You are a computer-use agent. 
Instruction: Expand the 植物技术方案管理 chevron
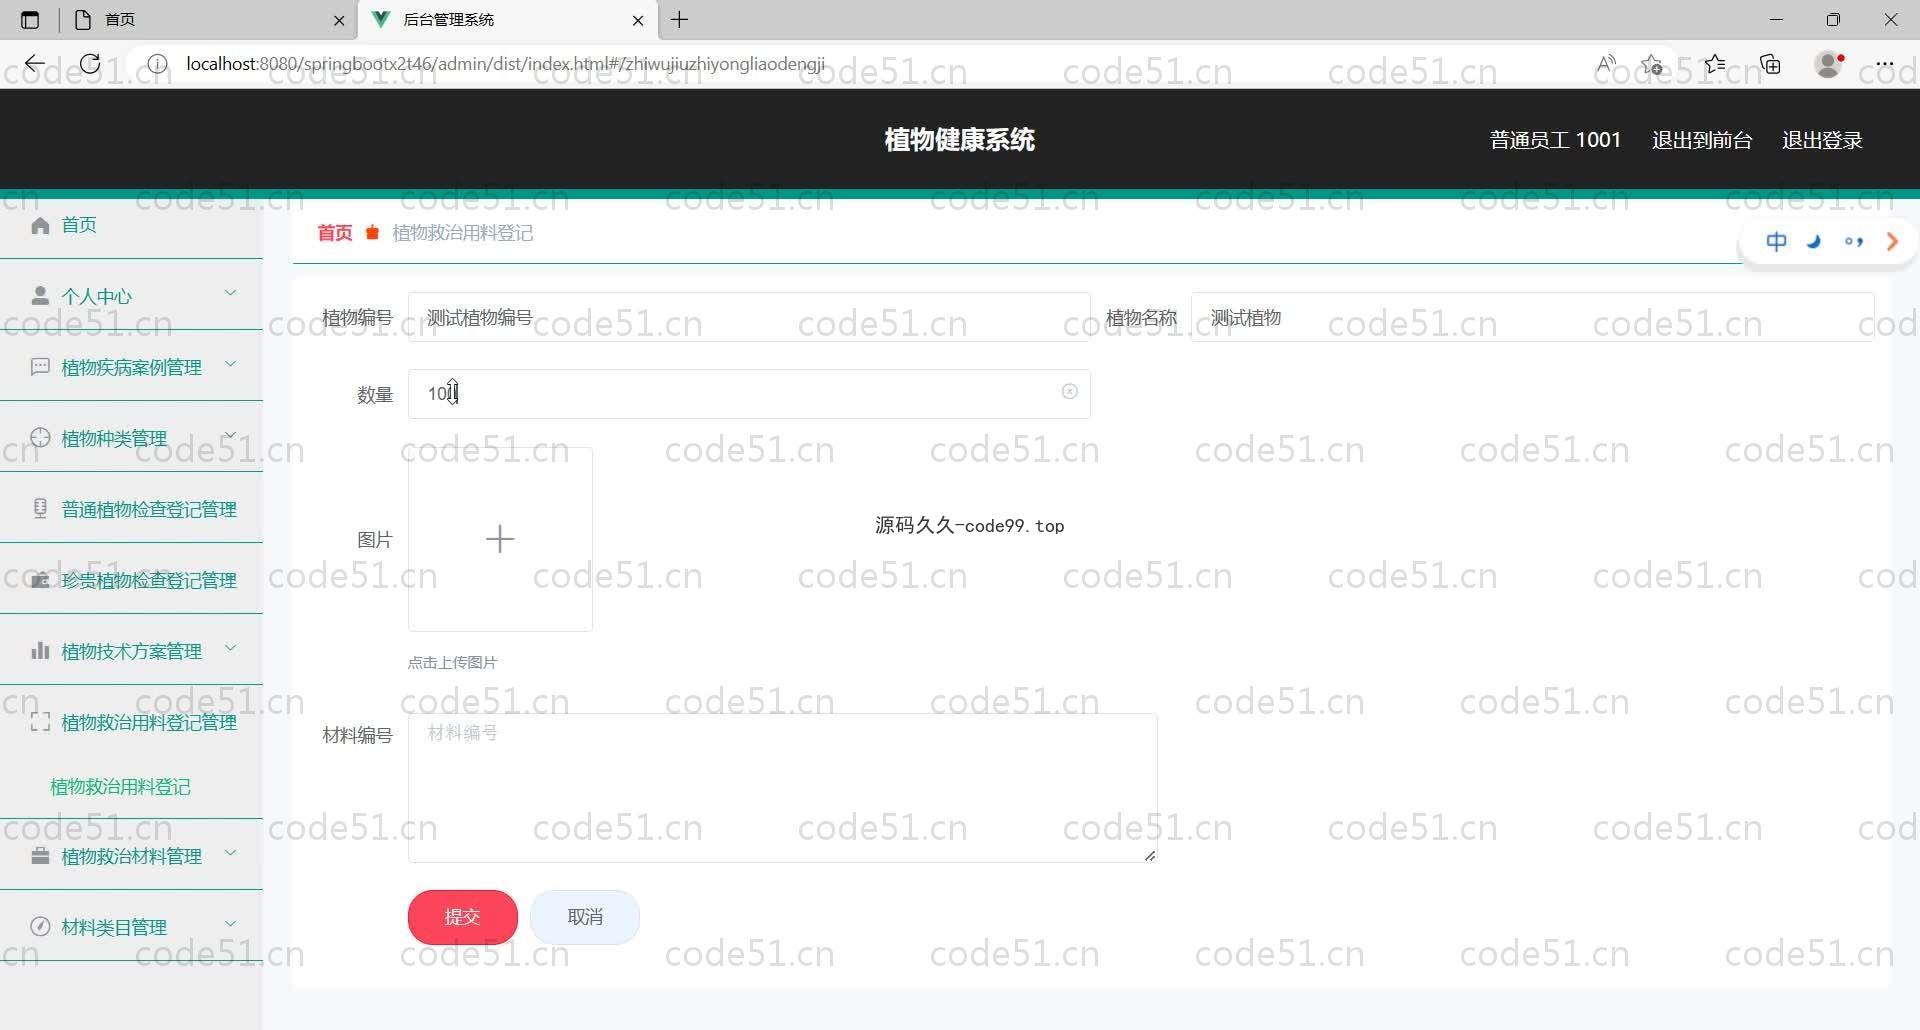point(231,648)
